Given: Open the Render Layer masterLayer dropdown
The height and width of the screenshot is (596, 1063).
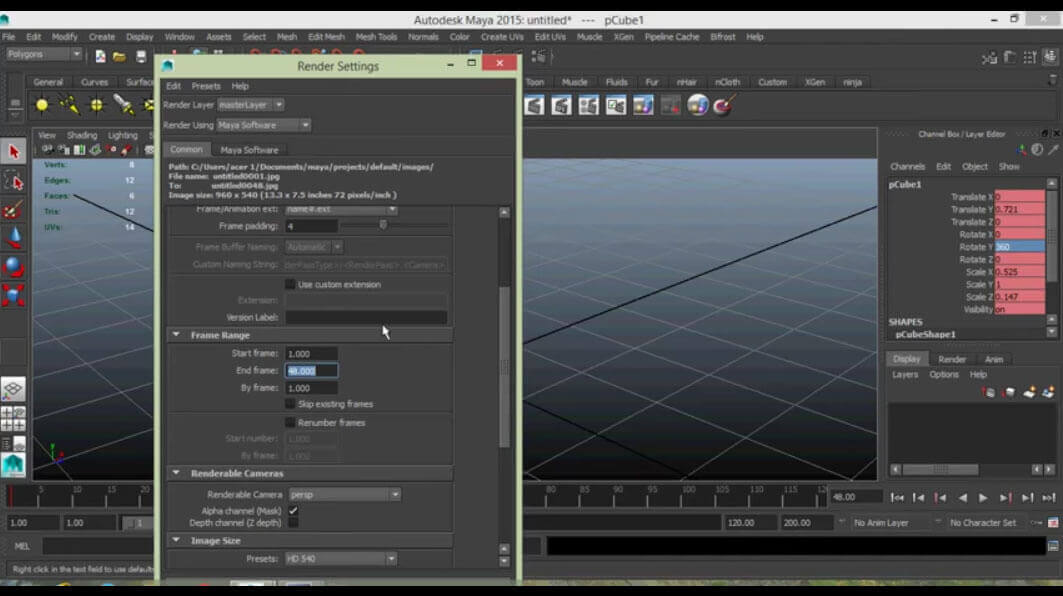Looking at the screenshot, I should click(250, 105).
